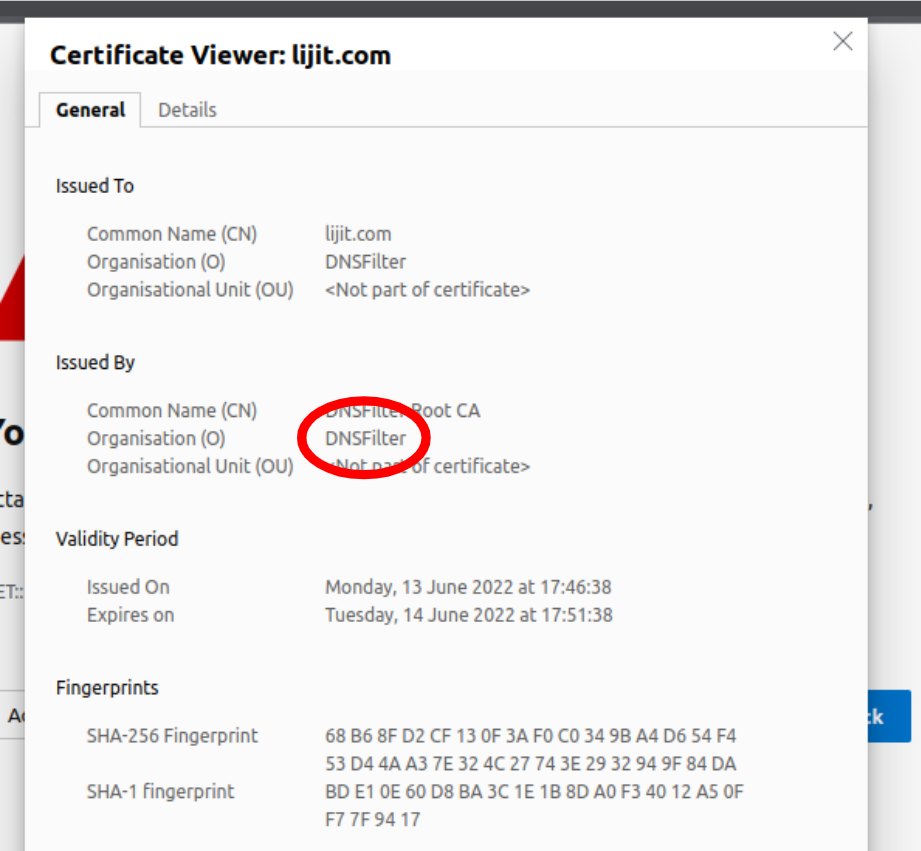Click the Issued On date value

point(468,587)
